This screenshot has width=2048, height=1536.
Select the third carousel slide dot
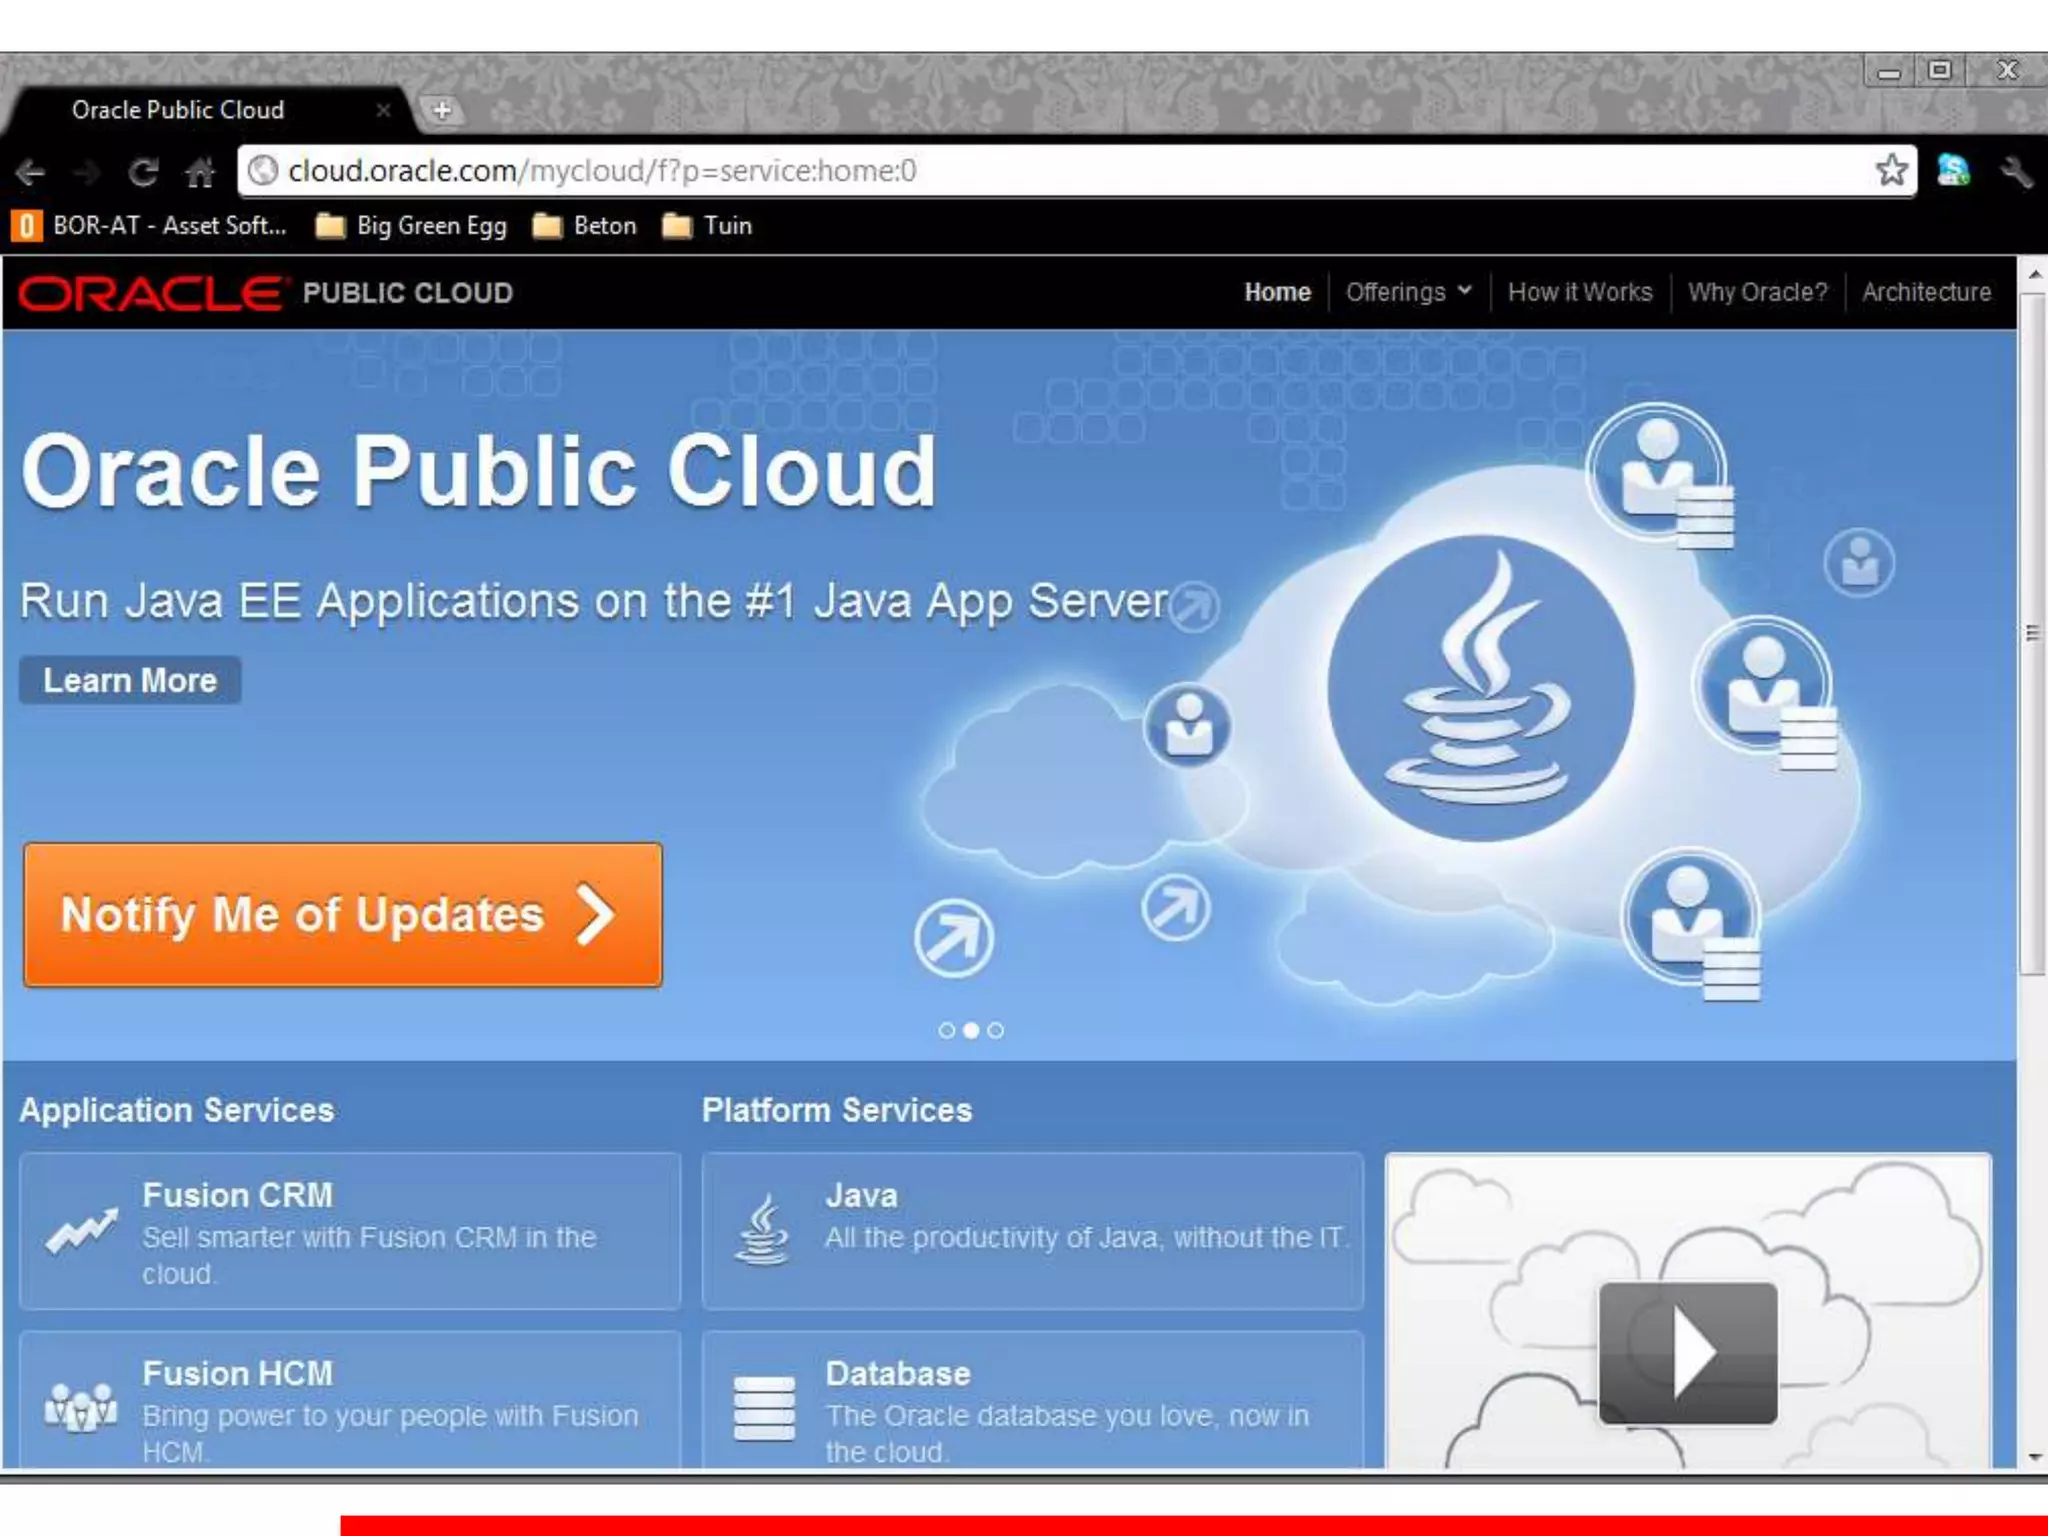click(x=995, y=1031)
